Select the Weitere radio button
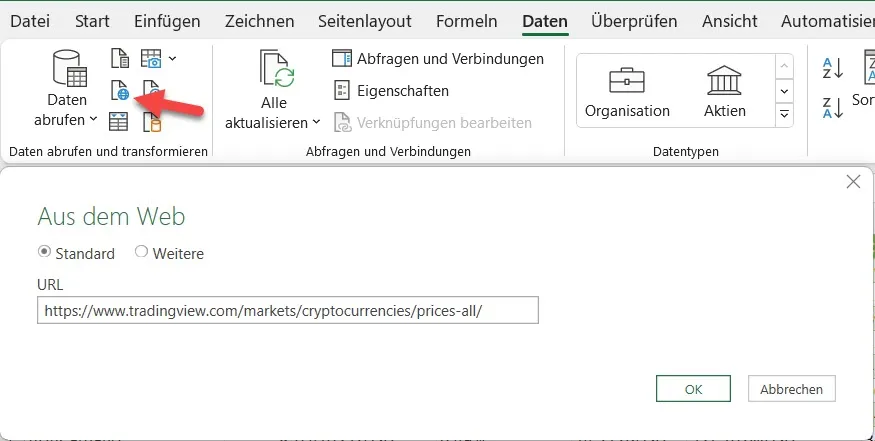The height and width of the screenshot is (441, 875). click(x=141, y=252)
